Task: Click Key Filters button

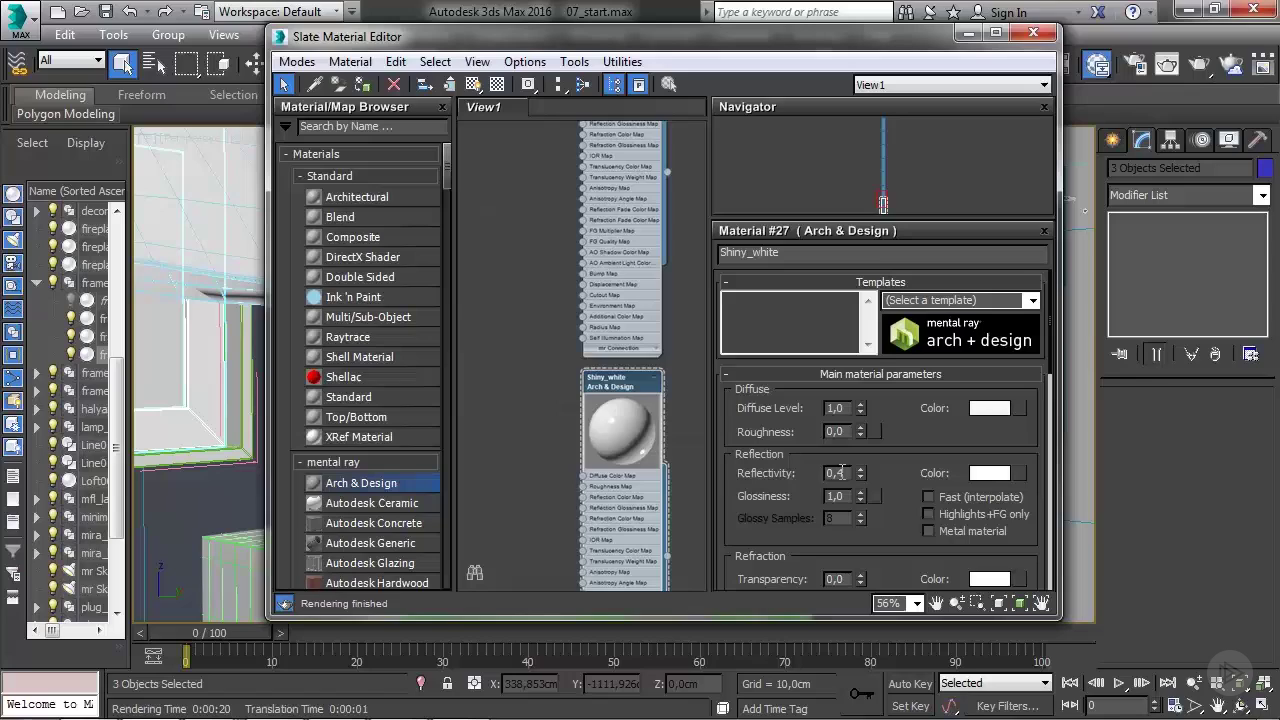Action: pos(1008,706)
